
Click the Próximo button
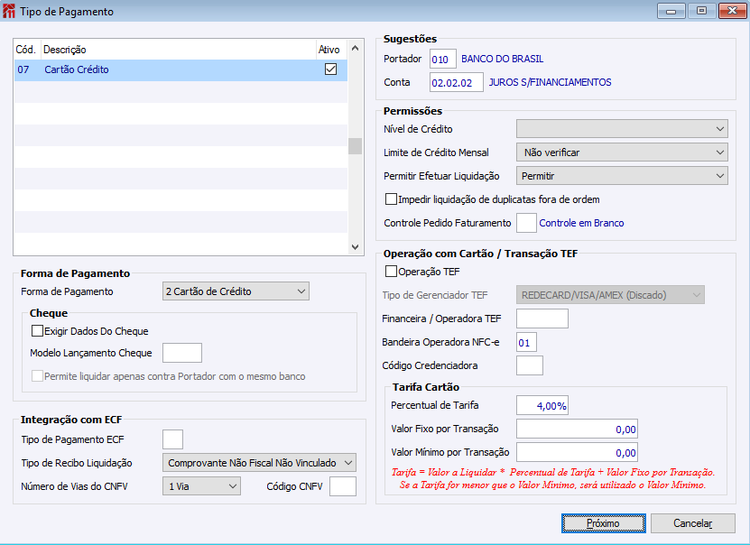603,523
